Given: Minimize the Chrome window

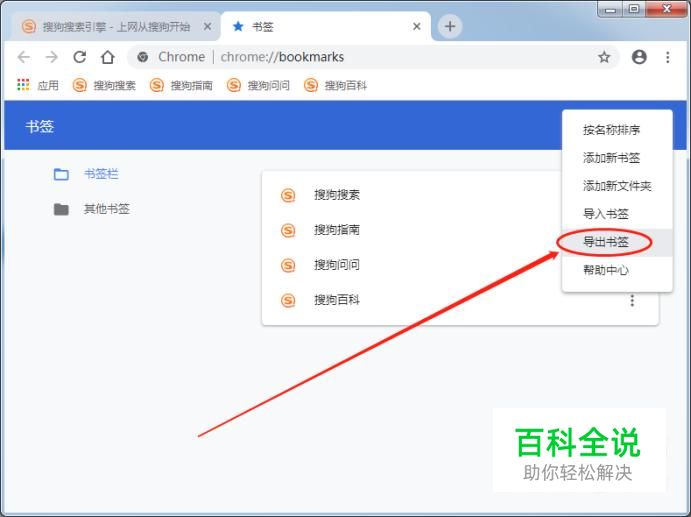Looking at the screenshot, I should 610,9.
